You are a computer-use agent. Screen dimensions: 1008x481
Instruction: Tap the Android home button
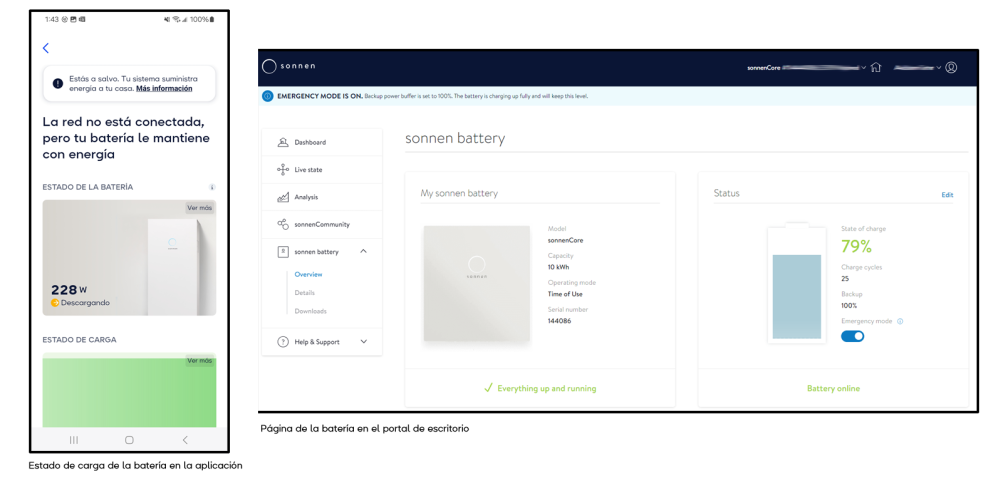click(129, 440)
